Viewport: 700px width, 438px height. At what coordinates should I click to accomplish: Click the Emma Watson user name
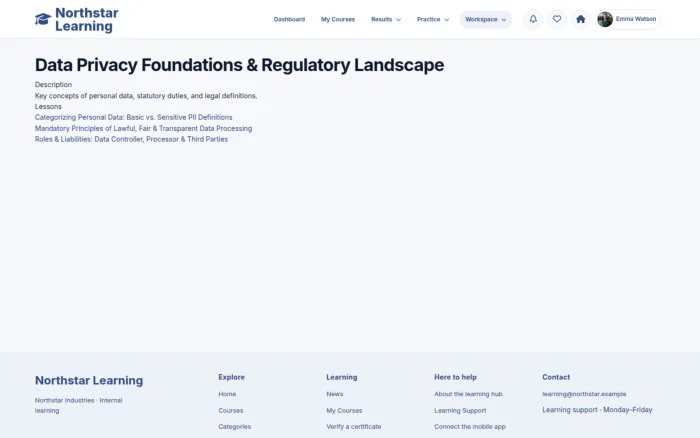(636, 19)
